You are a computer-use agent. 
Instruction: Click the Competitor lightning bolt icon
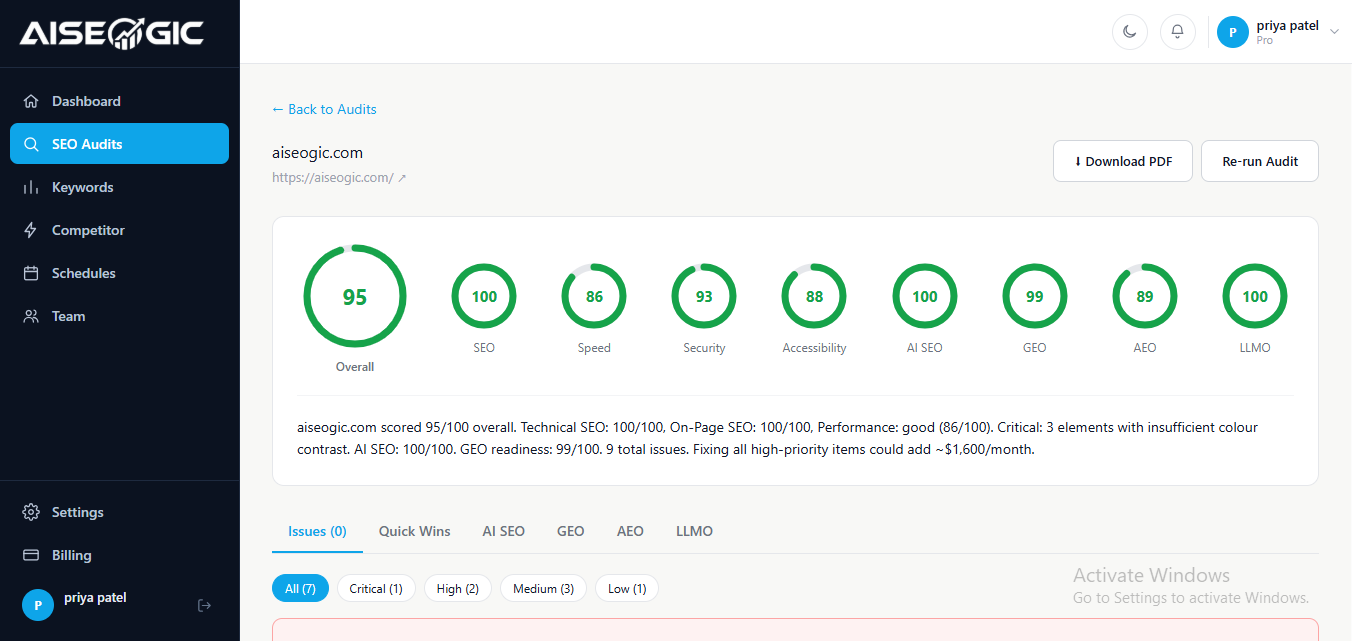coord(31,230)
